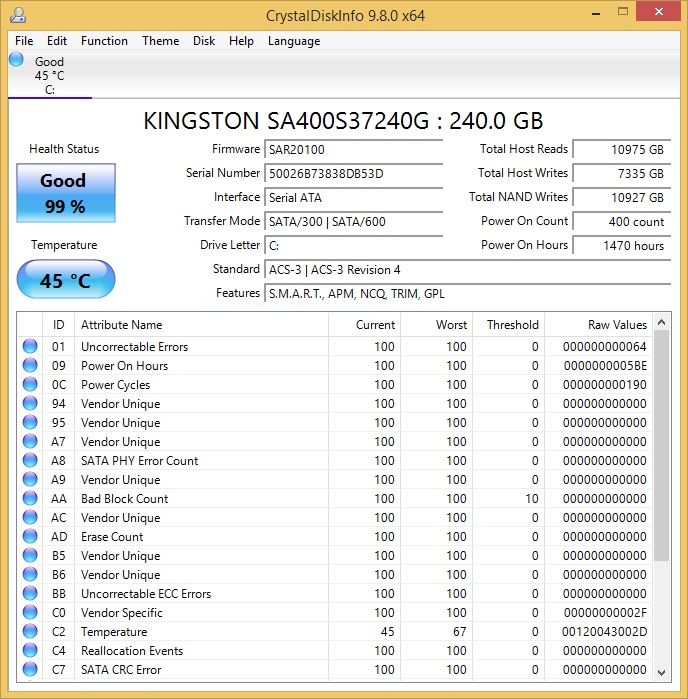Click raw value 000000000190
688x699 pixels.
[604, 385]
